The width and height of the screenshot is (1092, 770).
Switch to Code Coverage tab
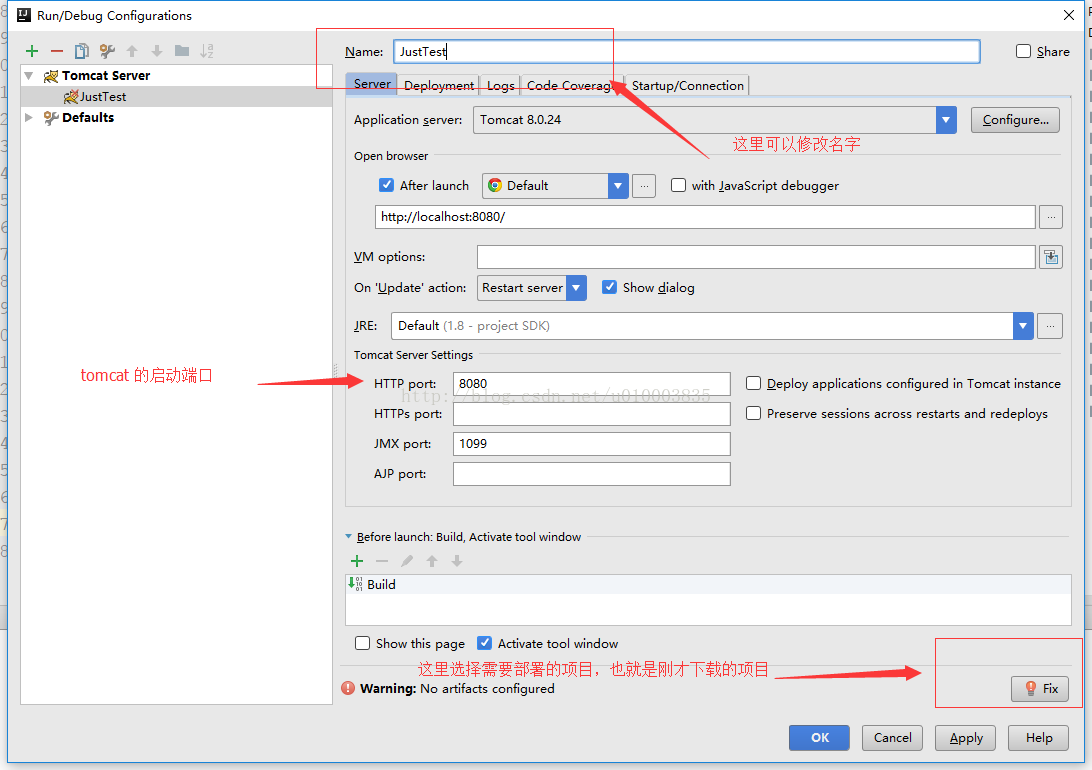point(570,86)
